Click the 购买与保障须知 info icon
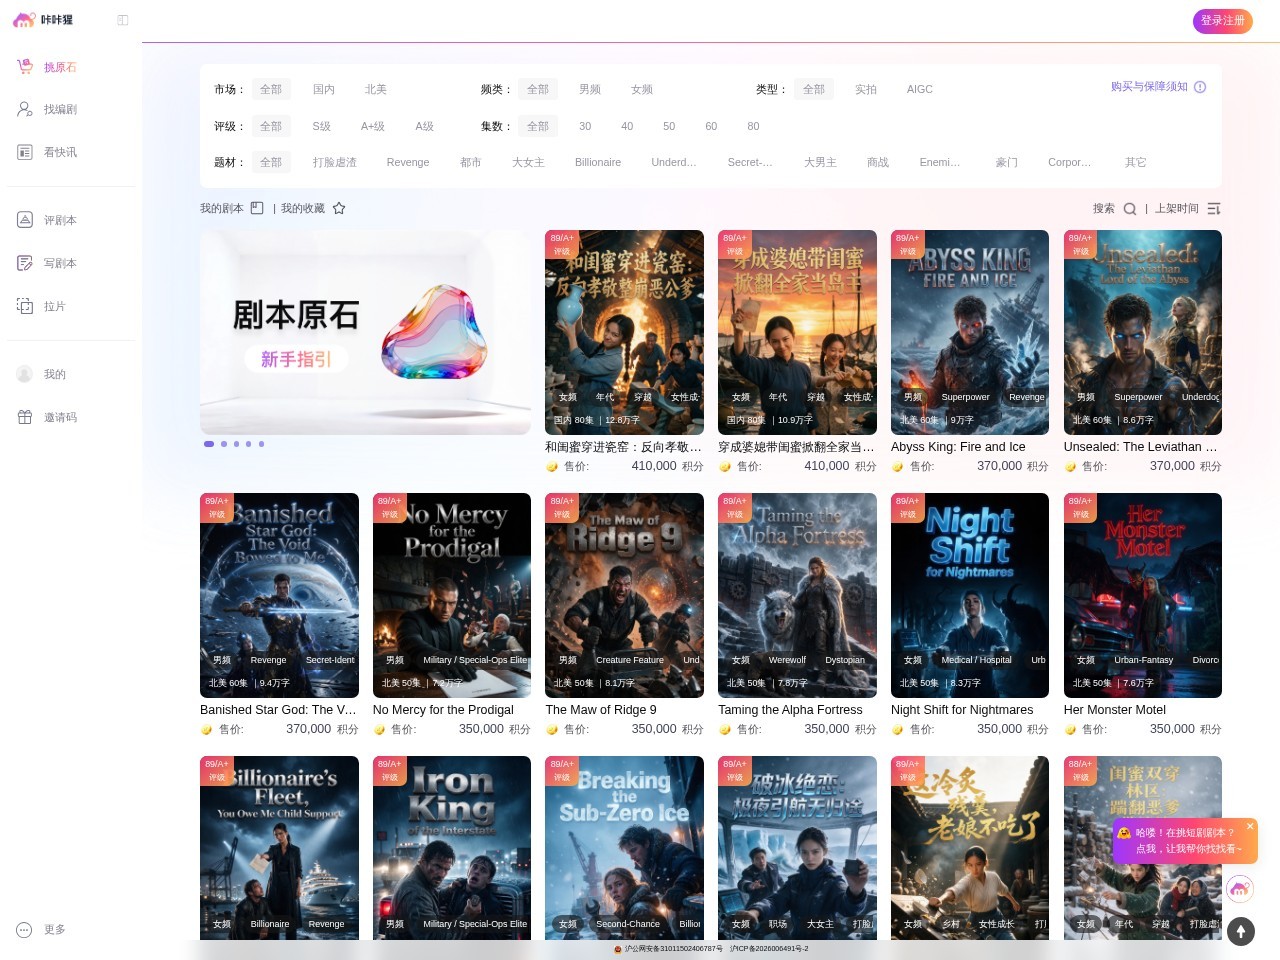This screenshot has width=1280, height=960. [x=1200, y=87]
